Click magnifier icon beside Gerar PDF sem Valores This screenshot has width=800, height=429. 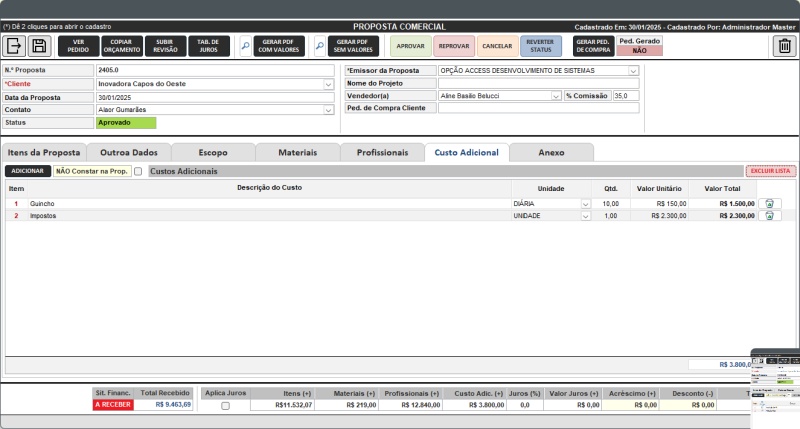pos(320,46)
